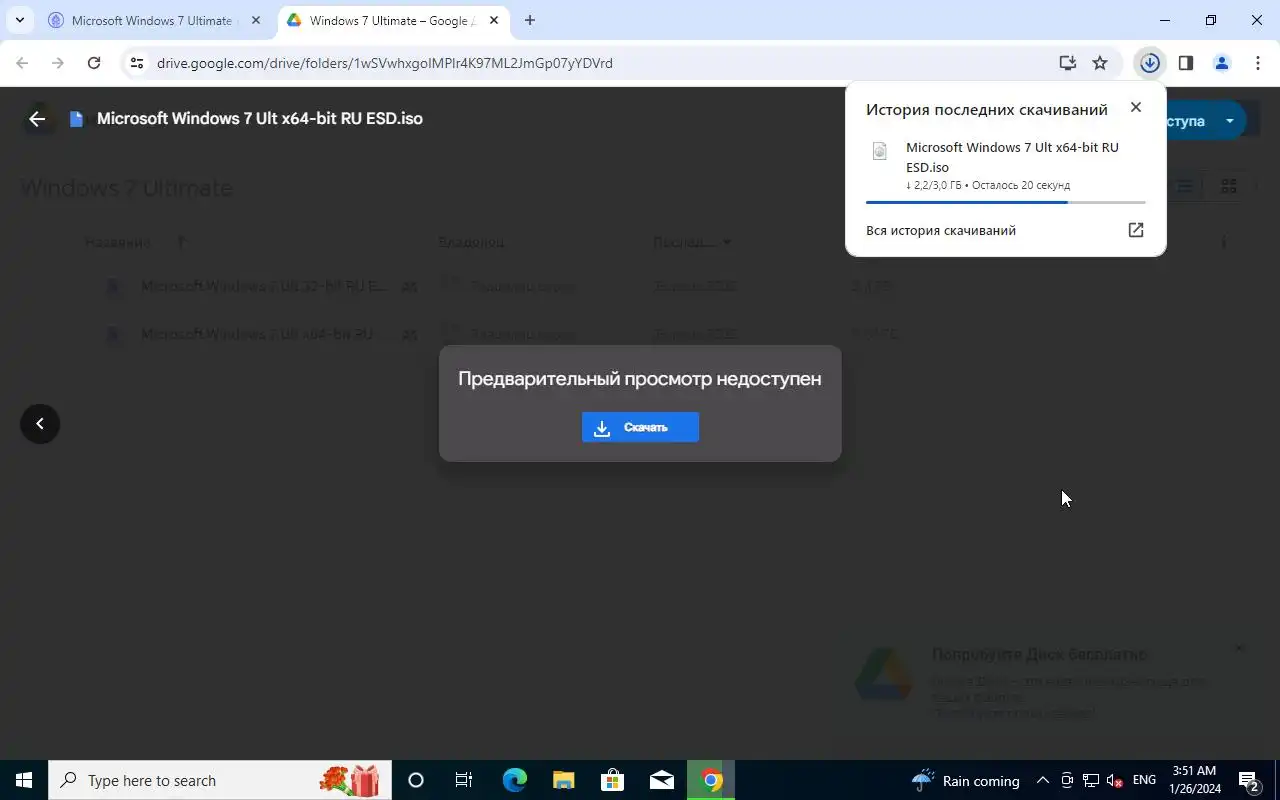Switch to Microsoft Windows 7 Ultimate tab
The height and width of the screenshot is (800, 1280).
click(x=152, y=20)
